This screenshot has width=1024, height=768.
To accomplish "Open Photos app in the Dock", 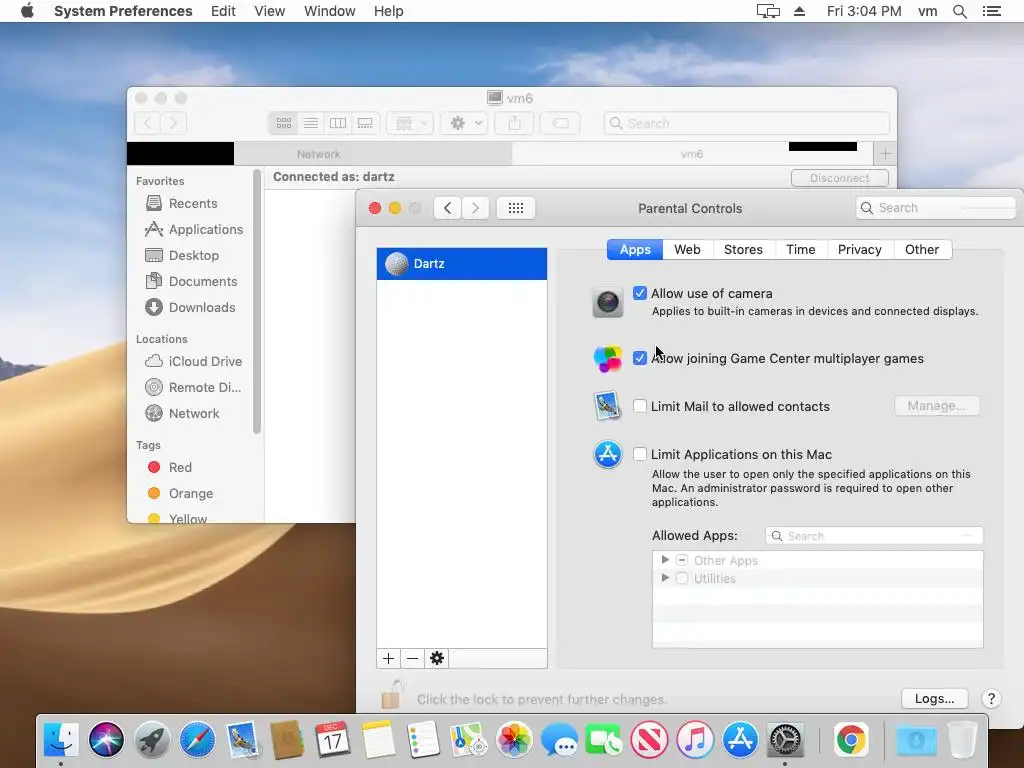I will click(x=514, y=740).
